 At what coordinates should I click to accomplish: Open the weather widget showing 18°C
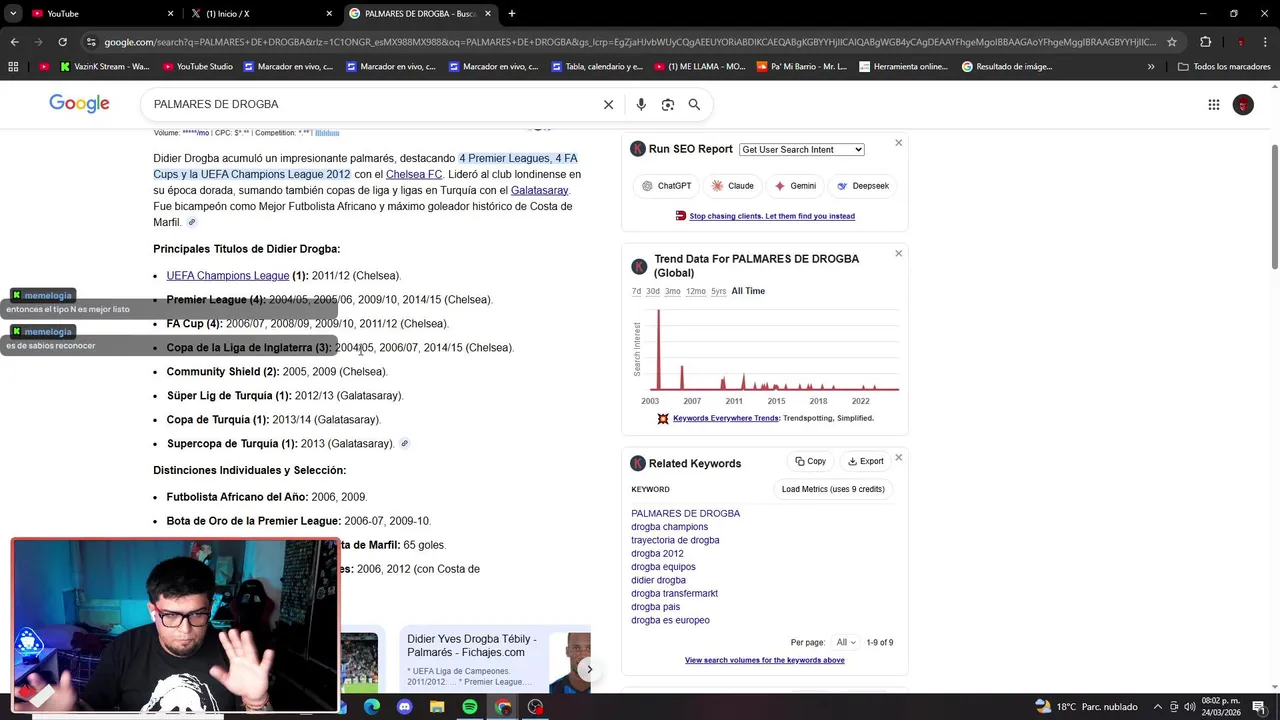click(x=1087, y=707)
